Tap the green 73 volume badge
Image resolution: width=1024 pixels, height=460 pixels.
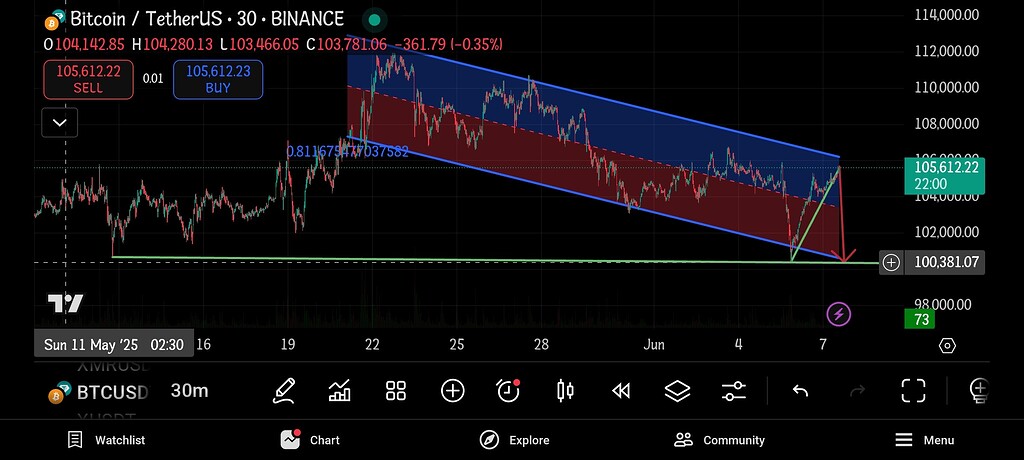921,320
